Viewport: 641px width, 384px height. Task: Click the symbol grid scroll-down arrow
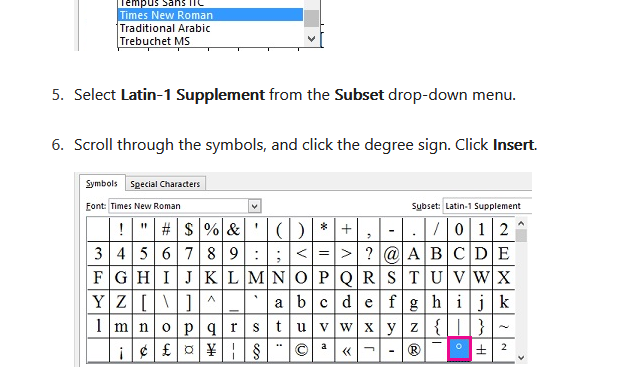521,357
